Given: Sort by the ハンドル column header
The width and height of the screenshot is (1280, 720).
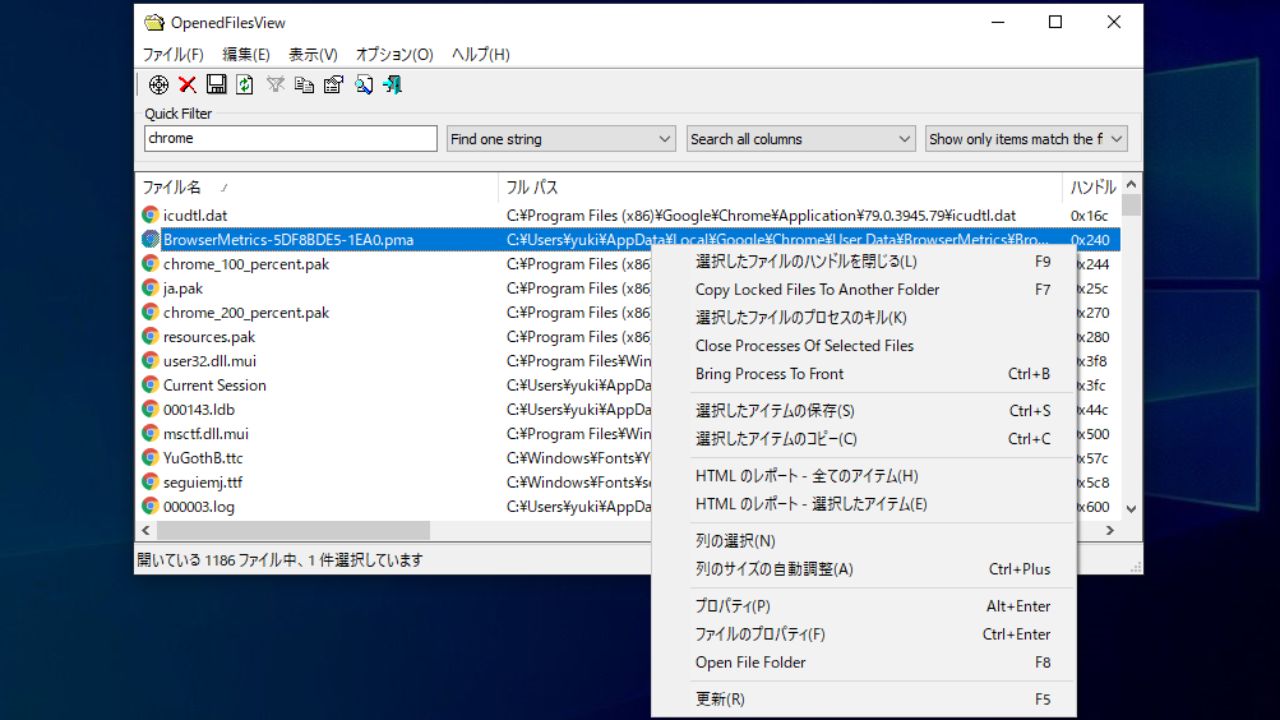Looking at the screenshot, I should pyautogui.click(x=1092, y=187).
